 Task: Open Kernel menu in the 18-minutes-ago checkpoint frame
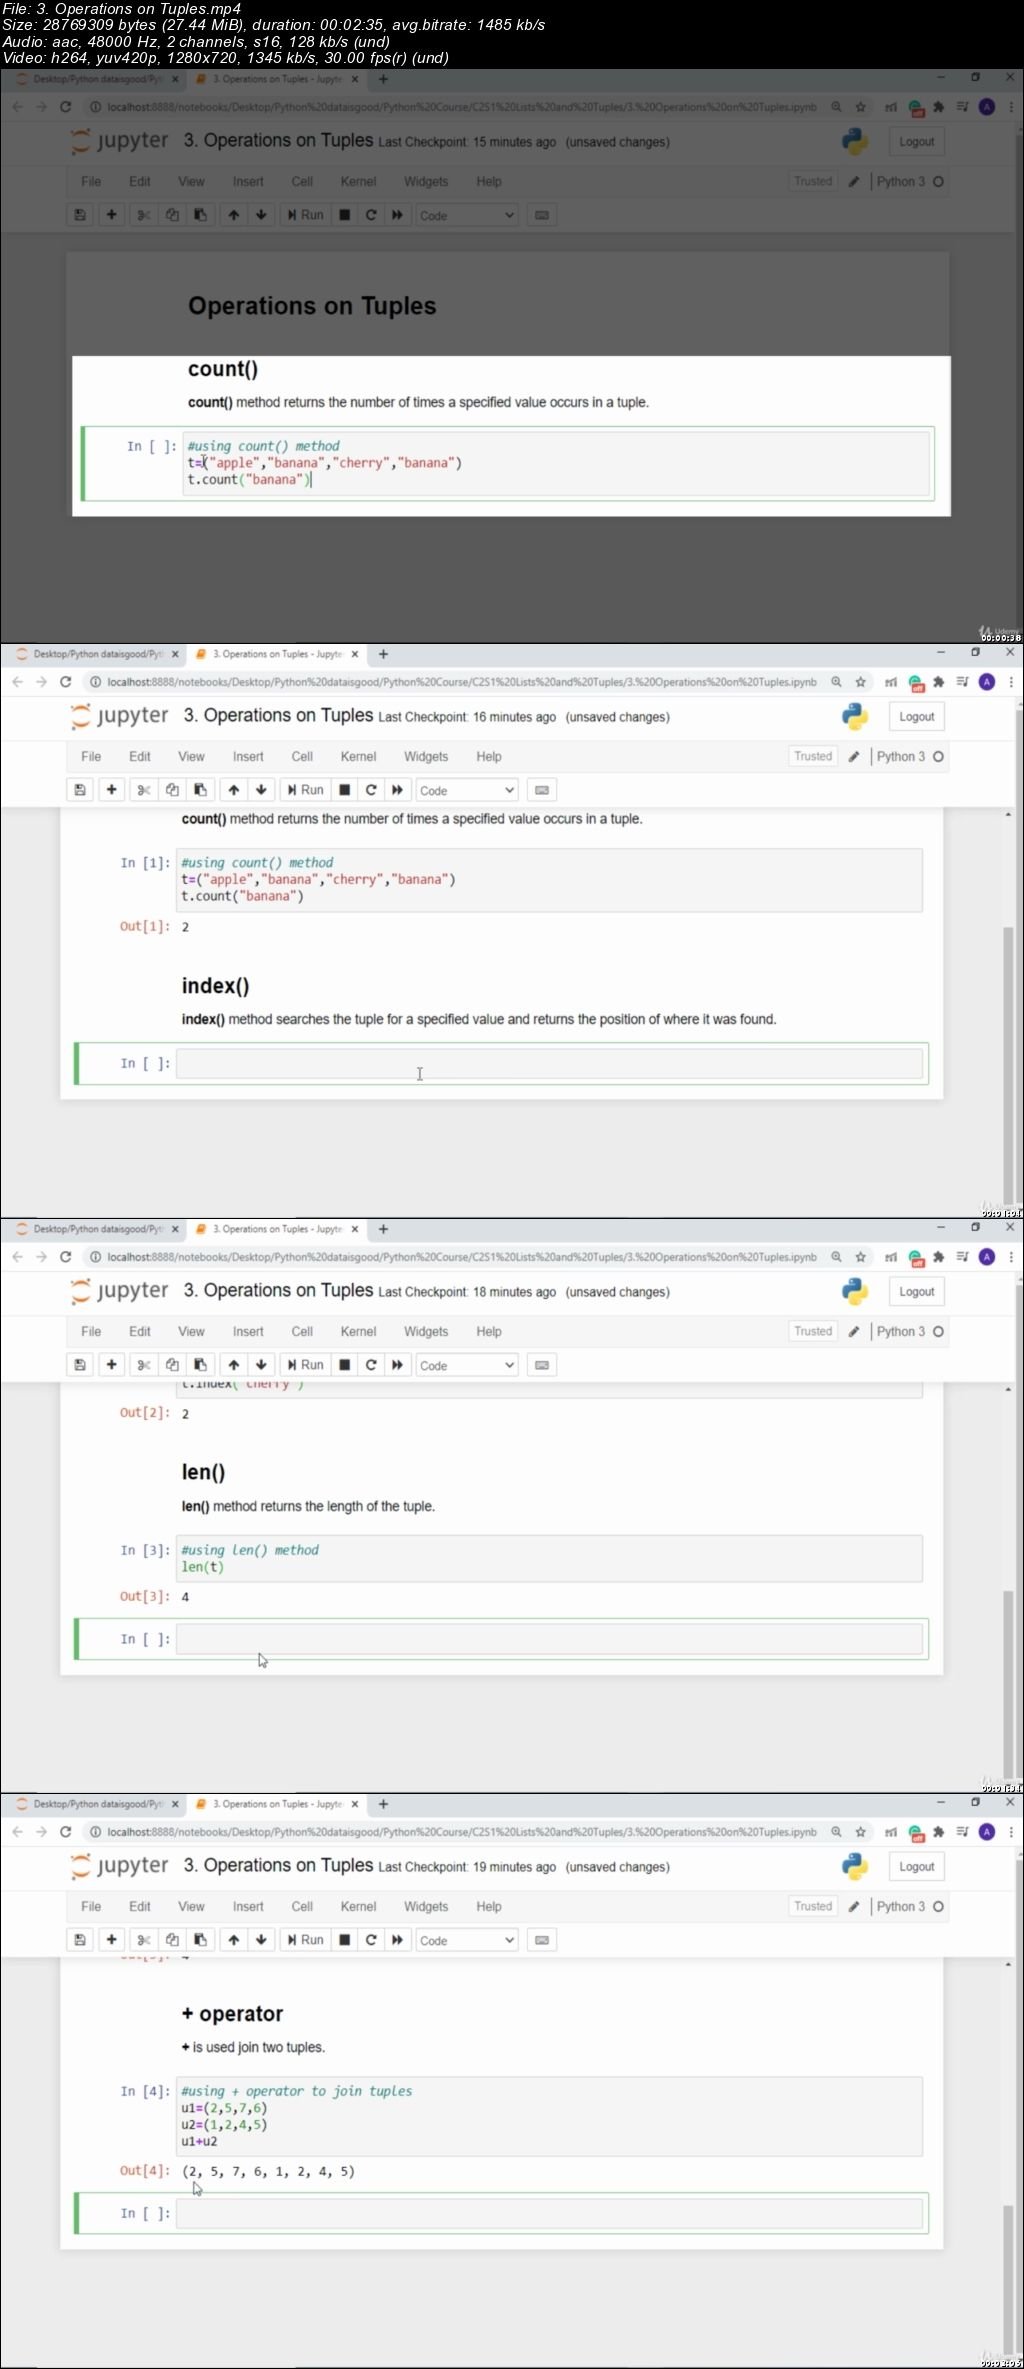click(358, 1332)
